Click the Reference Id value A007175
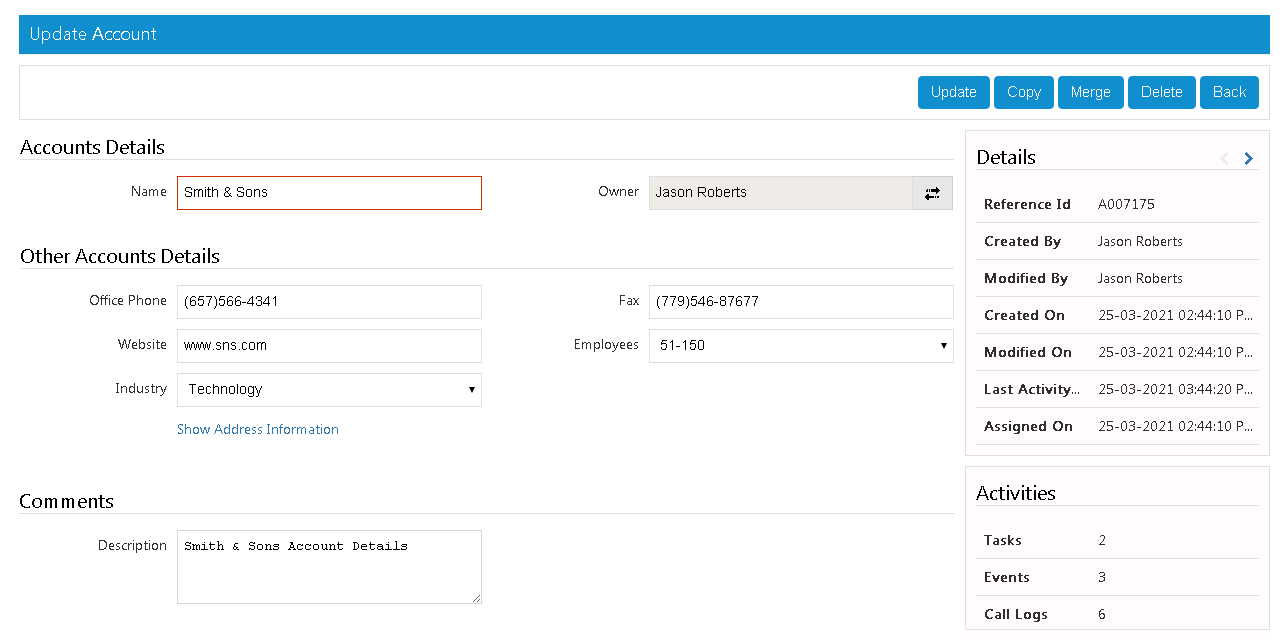 click(1125, 204)
